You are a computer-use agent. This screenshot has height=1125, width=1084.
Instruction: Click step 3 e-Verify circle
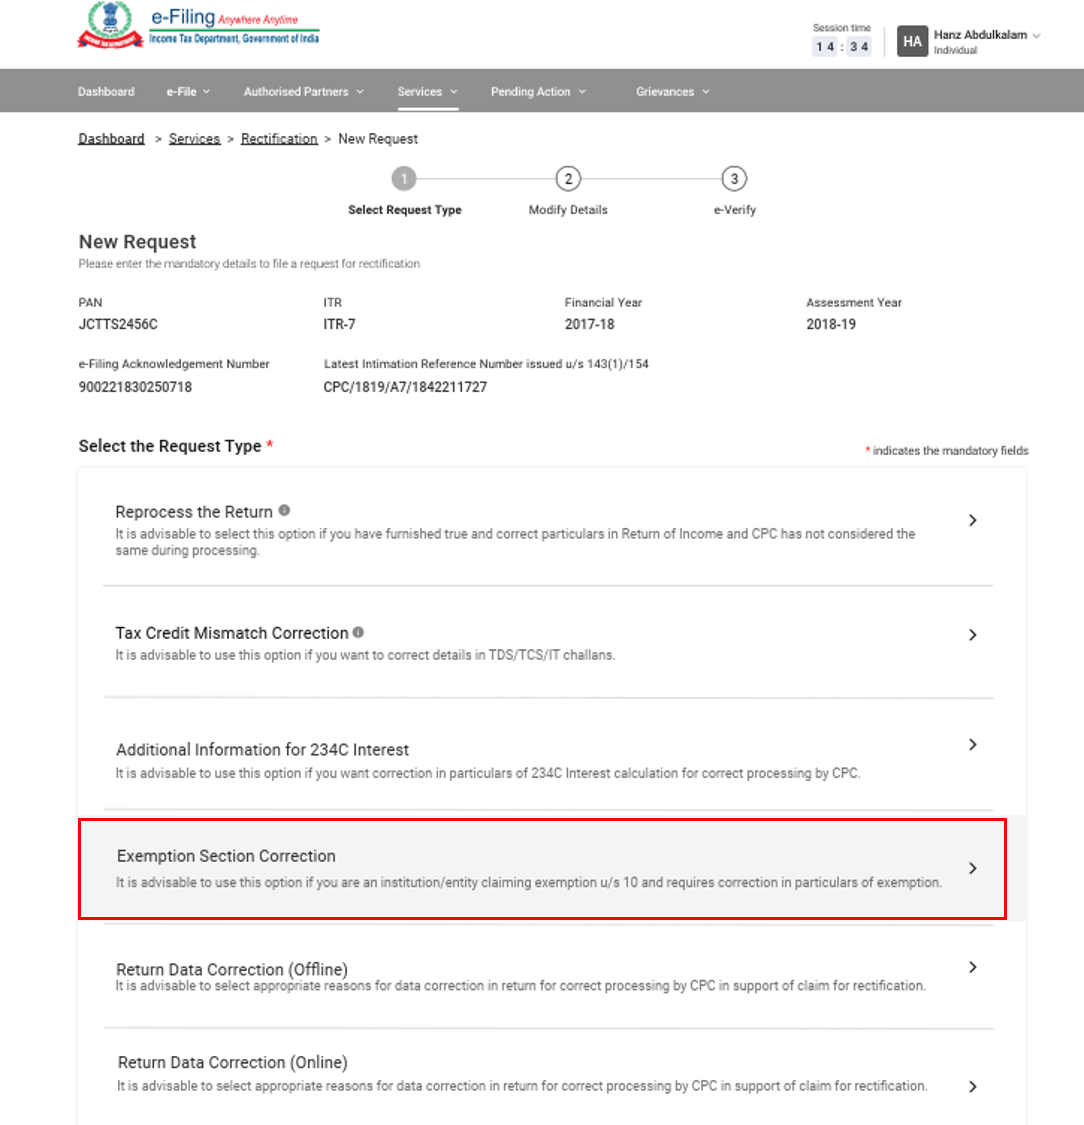point(734,179)
